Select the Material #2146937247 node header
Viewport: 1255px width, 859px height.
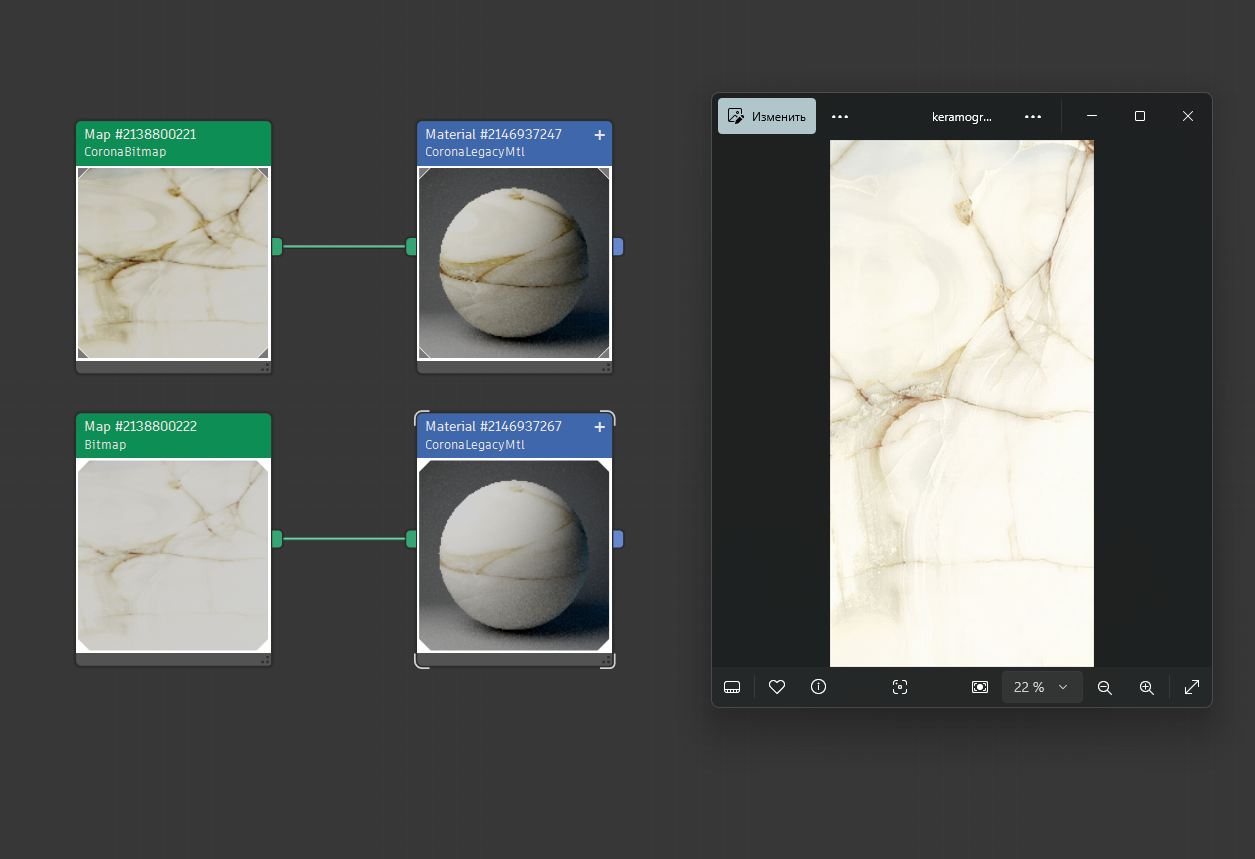pyautogui.click(x=514, y=143)
